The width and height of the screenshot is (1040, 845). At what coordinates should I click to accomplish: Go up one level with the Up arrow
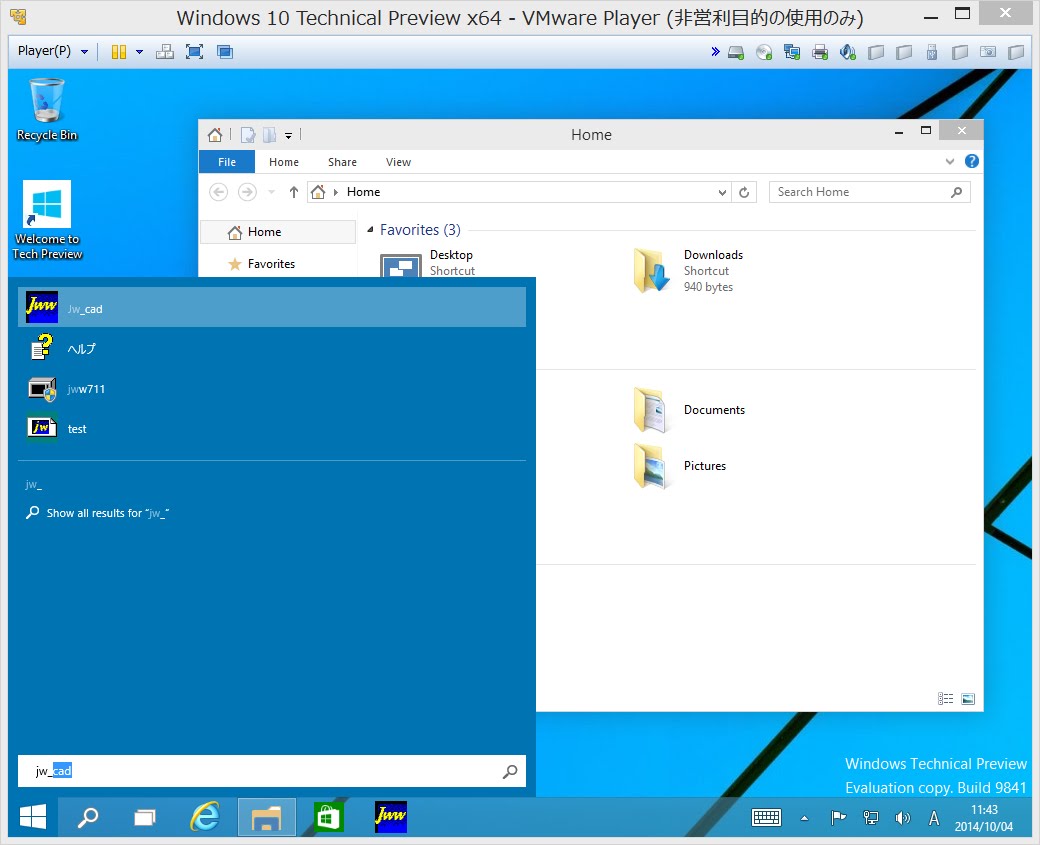tap(294, 192)
